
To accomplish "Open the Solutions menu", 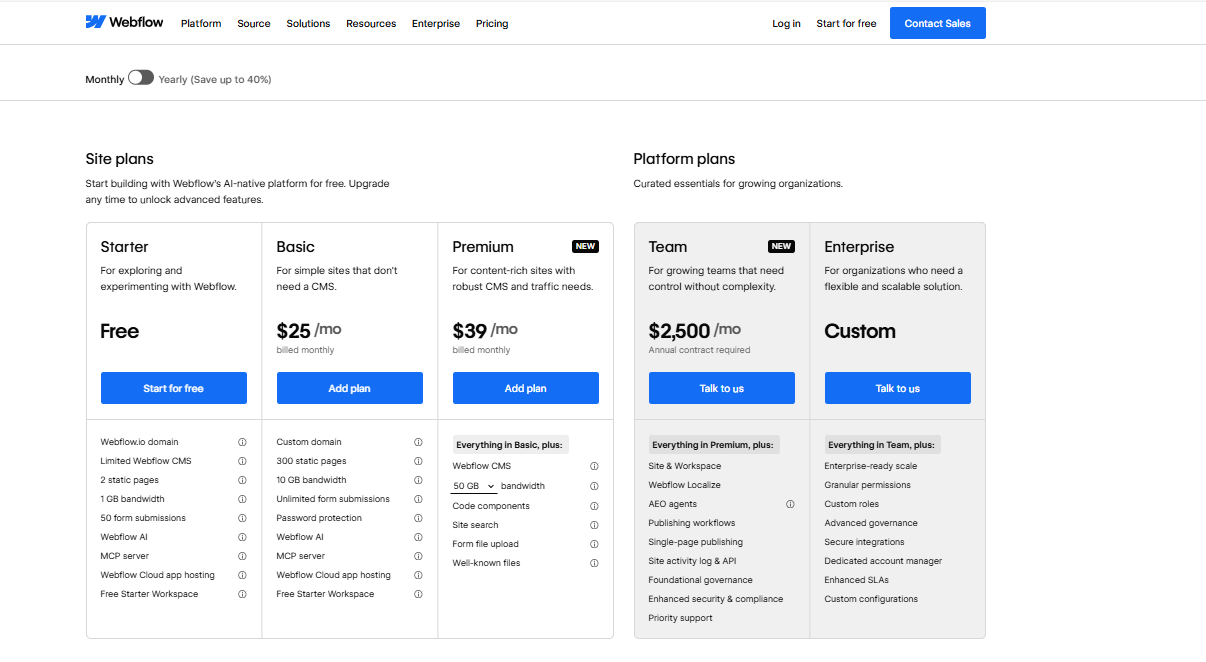I will tap(308, 23).
